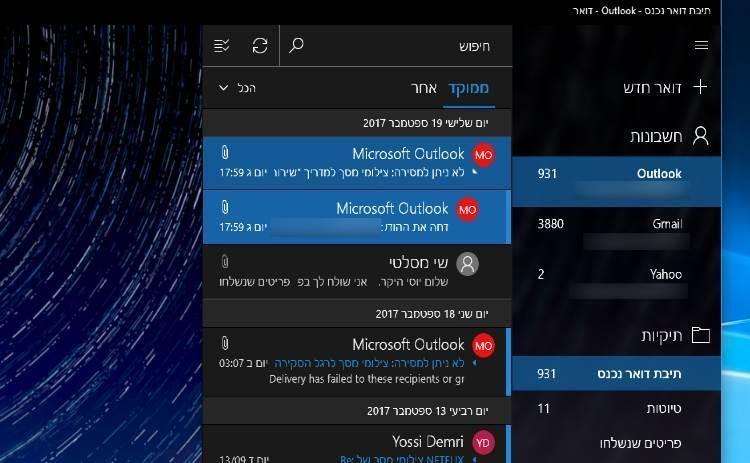Click the folders icon
750x463 pixels.
pyautogui.click(x=701, y=335)
